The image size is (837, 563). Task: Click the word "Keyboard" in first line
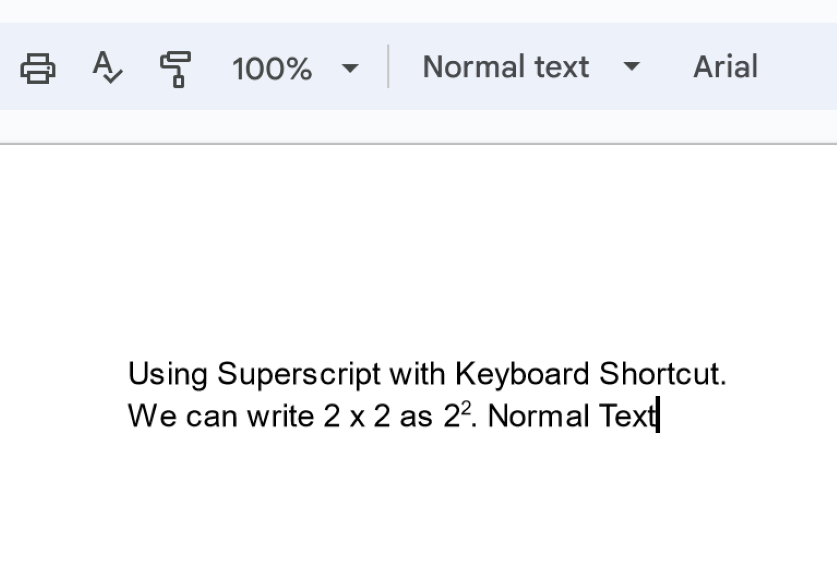[521, 375]
